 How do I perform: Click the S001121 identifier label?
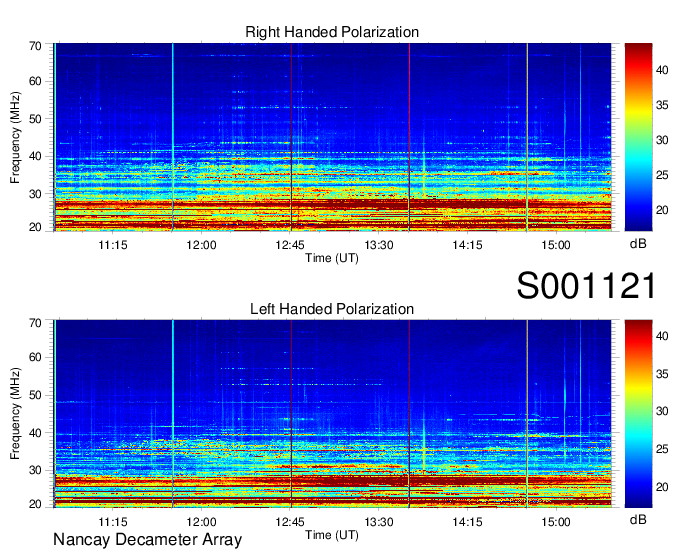tap(586, 285)
